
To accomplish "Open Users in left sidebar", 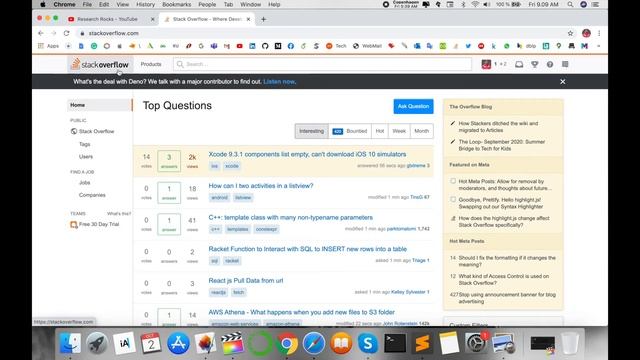I will tap(86, 157).
